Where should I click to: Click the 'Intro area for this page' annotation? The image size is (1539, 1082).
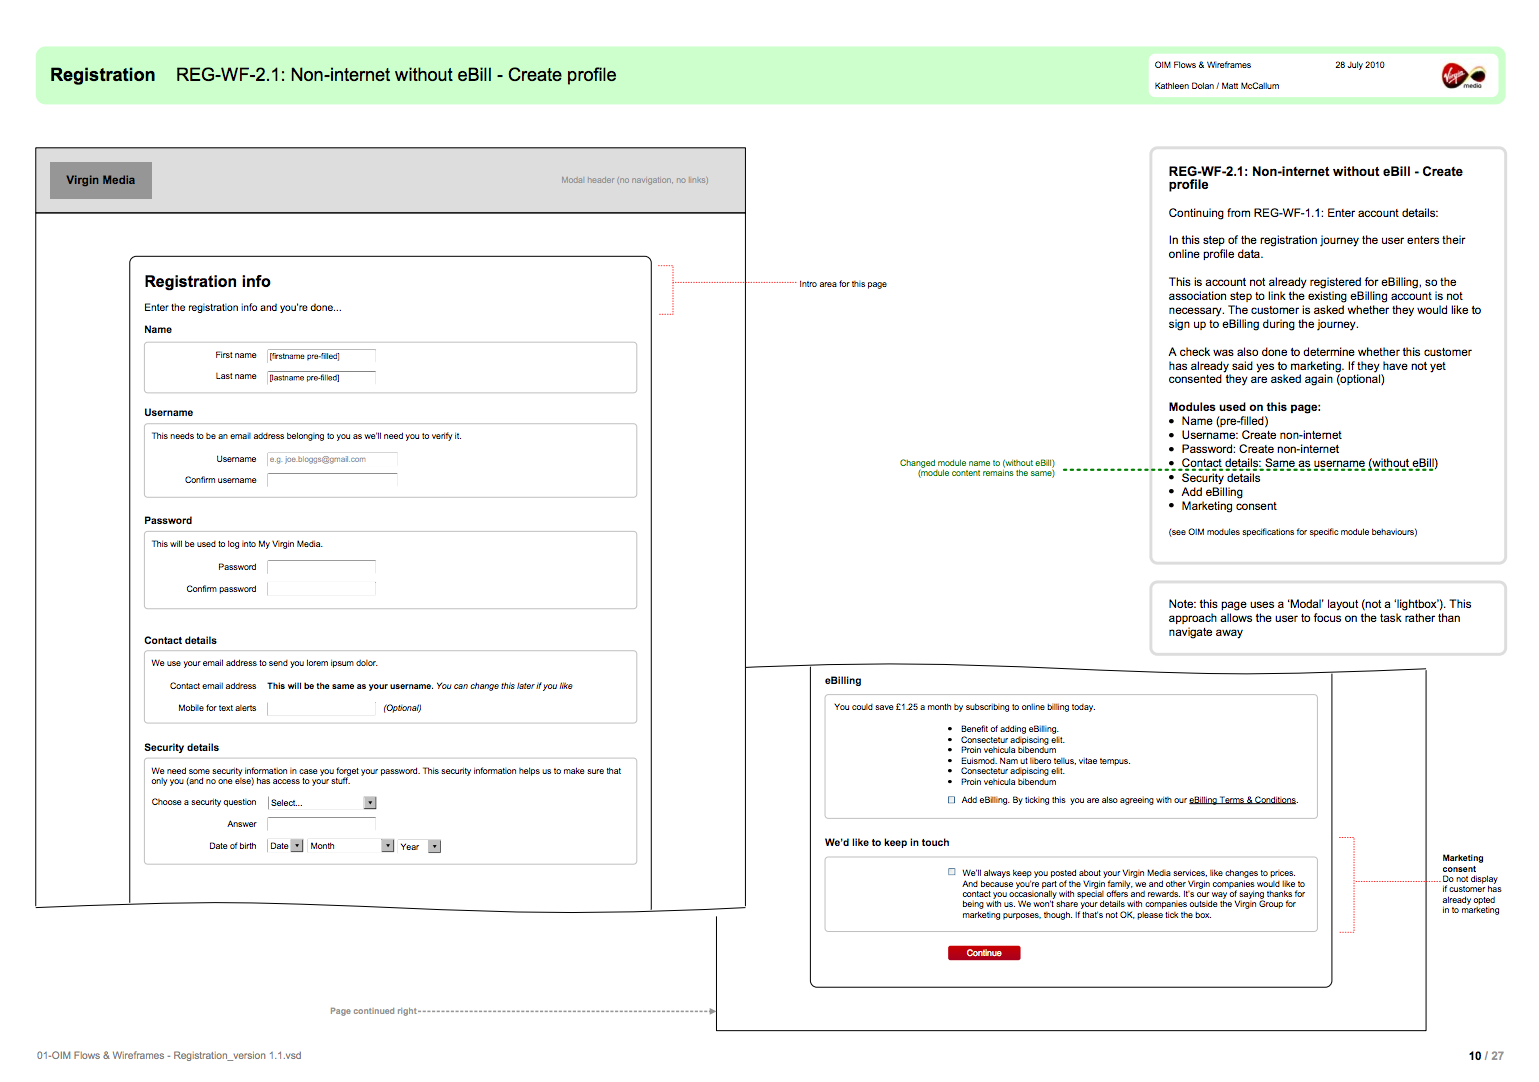843,284
